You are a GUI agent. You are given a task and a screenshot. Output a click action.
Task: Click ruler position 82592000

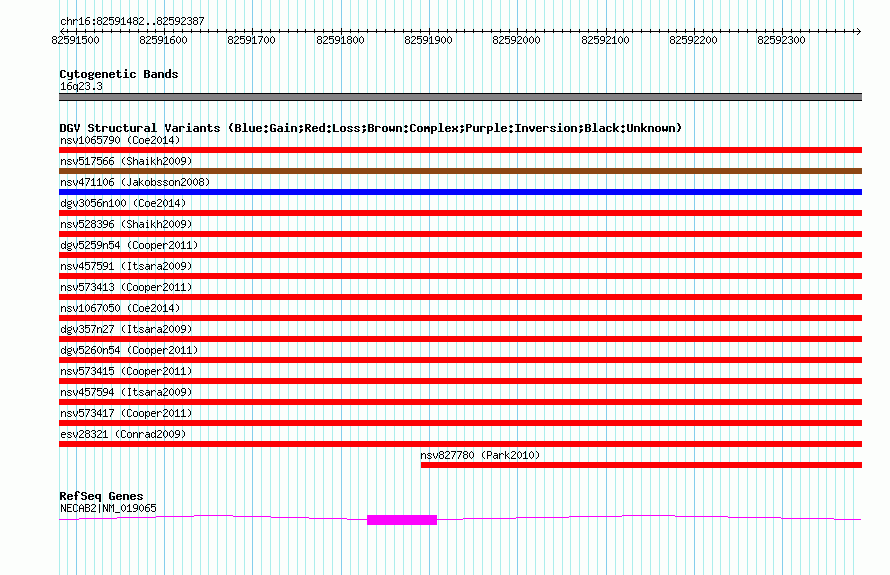click(517, 40)
